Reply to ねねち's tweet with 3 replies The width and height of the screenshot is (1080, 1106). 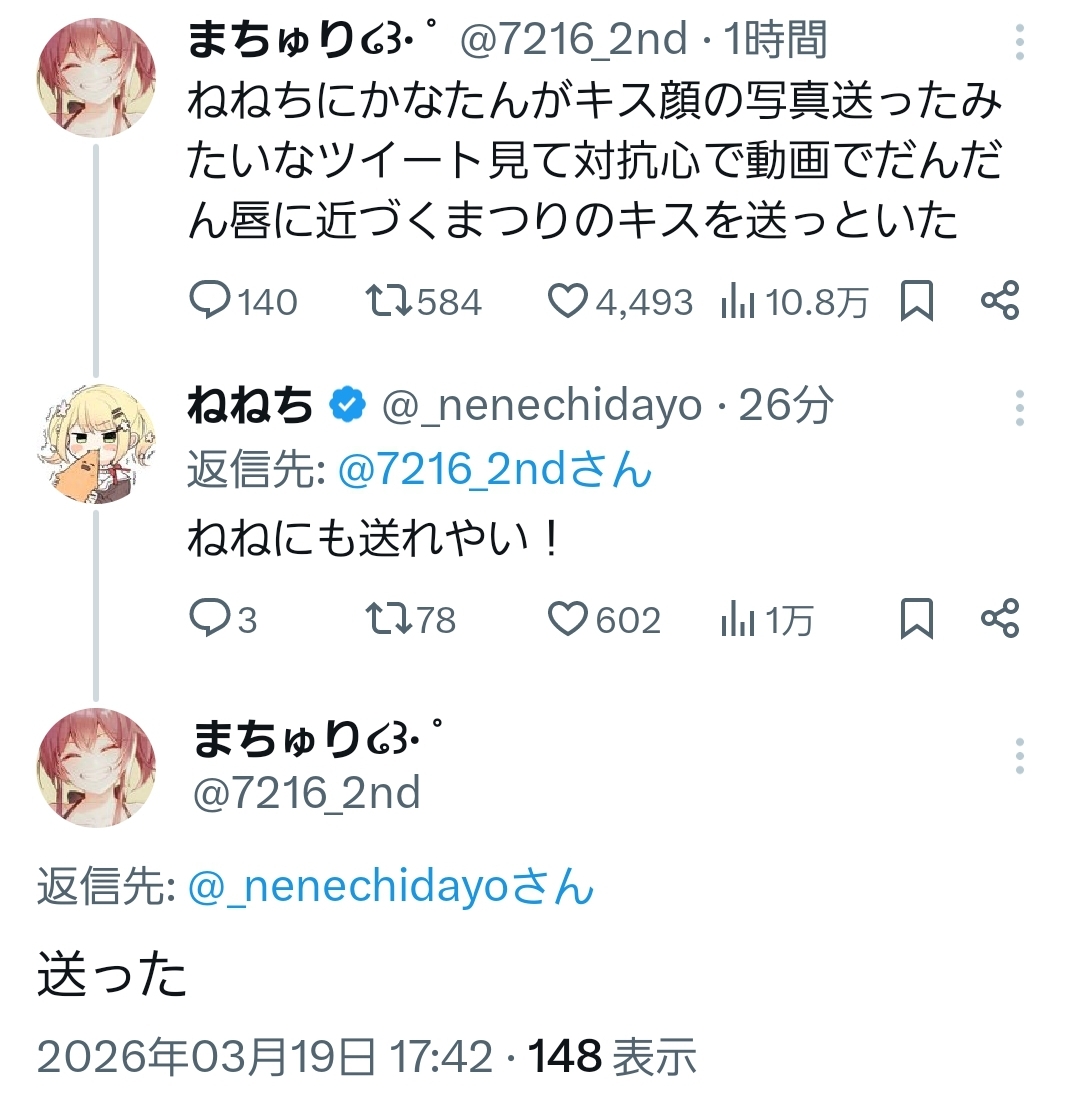[210, 620]
